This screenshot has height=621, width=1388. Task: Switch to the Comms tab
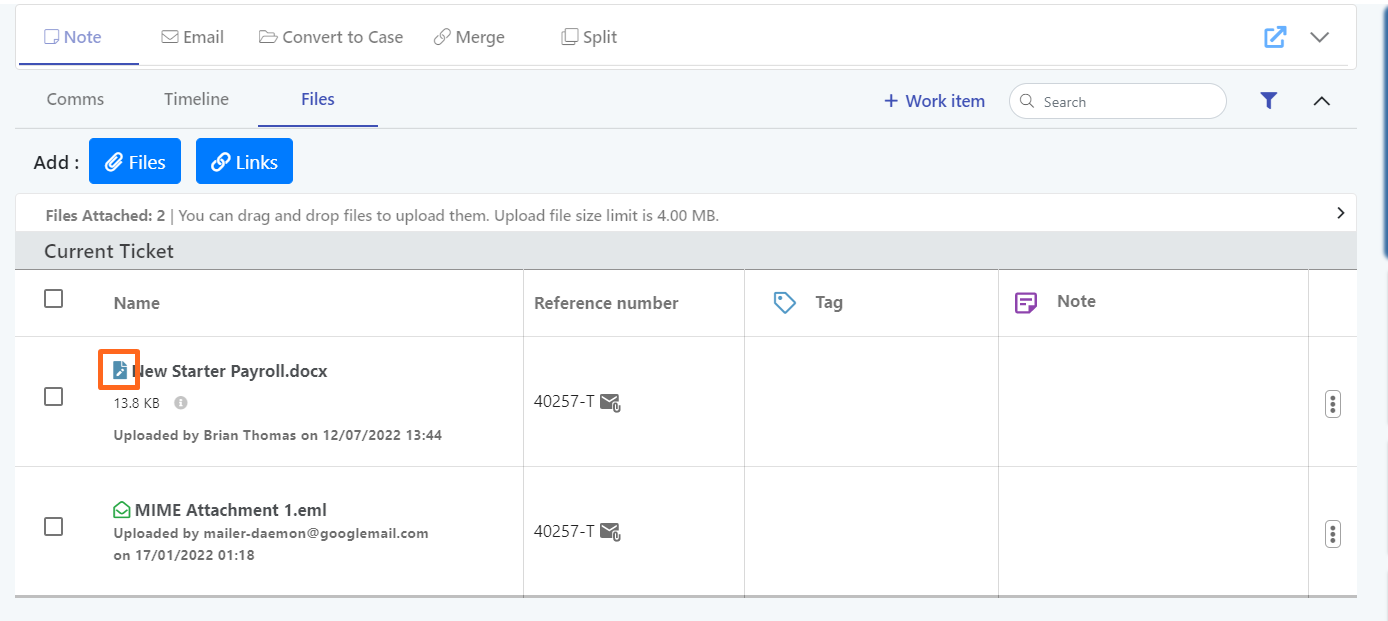[75, 99]
